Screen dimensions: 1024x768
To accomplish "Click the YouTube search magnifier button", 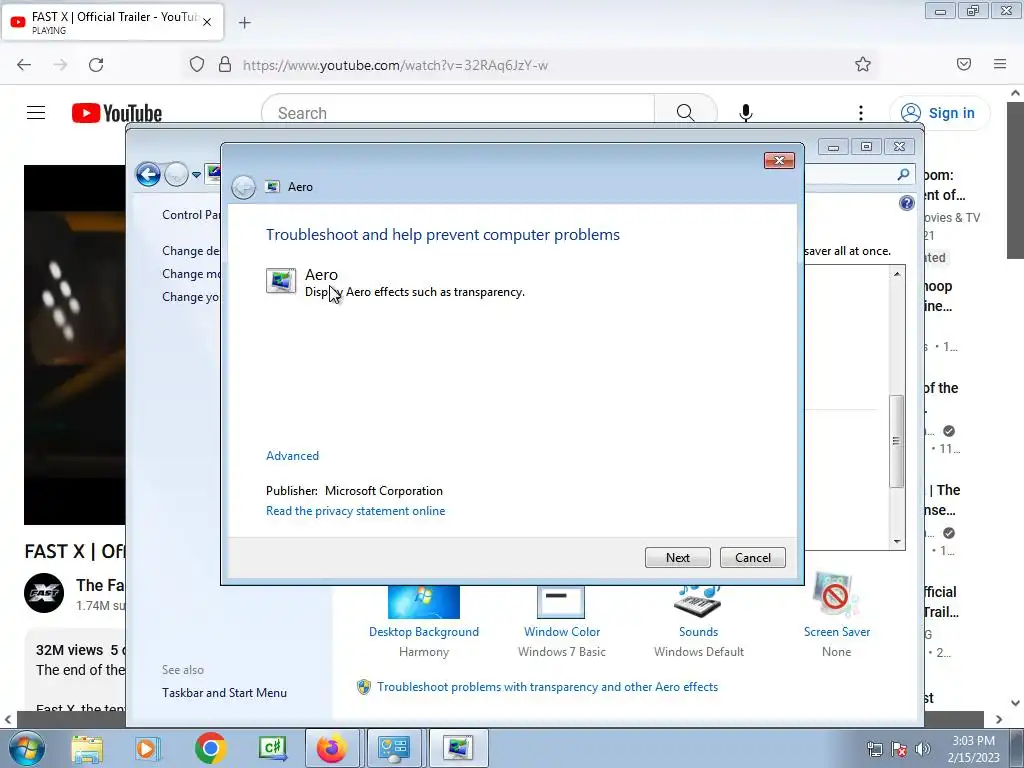I will pyautogui.click(x=685, y=113).
